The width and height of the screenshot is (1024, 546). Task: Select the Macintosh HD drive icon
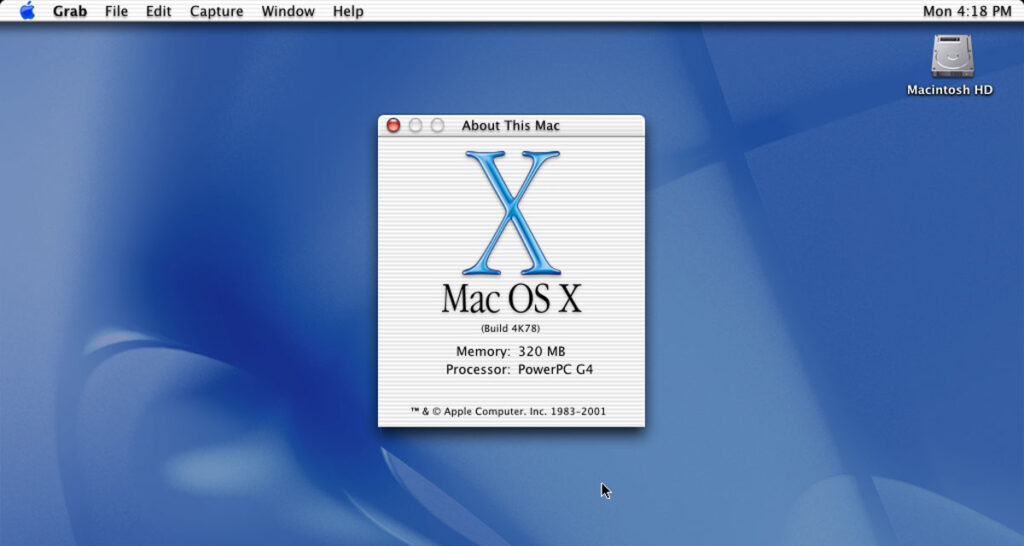pos(952,56)
